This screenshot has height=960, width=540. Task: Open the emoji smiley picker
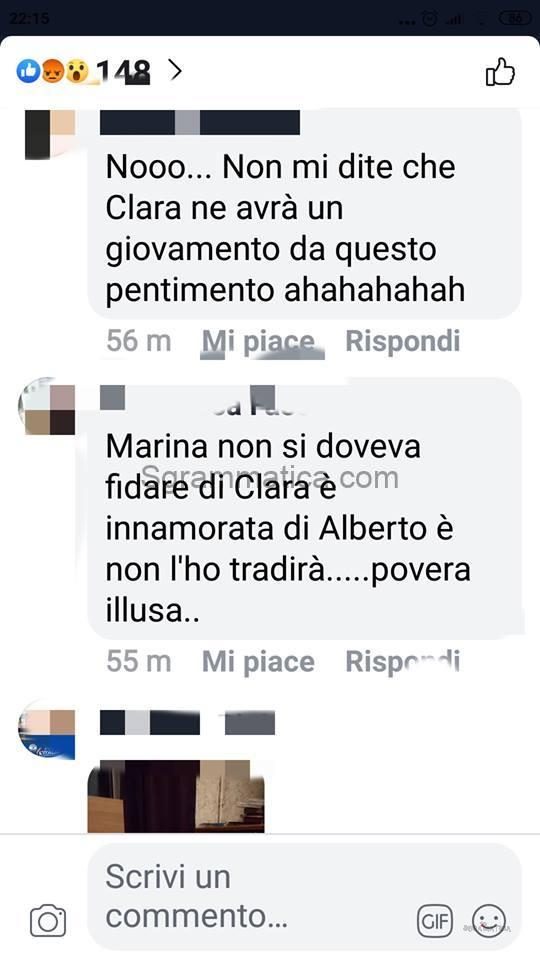[x=489, y=920]
